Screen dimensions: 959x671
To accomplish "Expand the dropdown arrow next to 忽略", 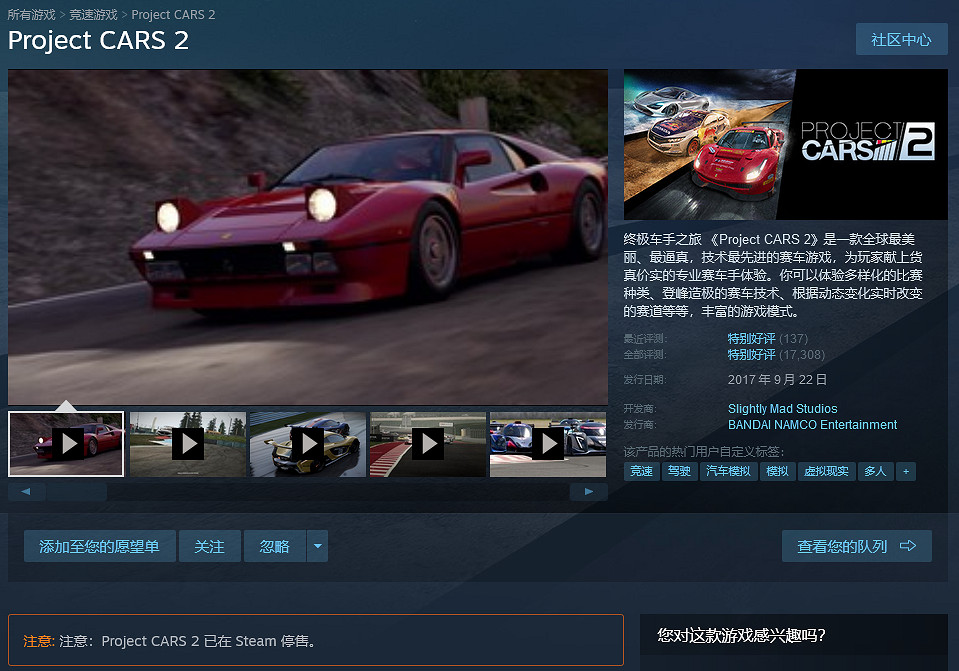I will 317,546.
